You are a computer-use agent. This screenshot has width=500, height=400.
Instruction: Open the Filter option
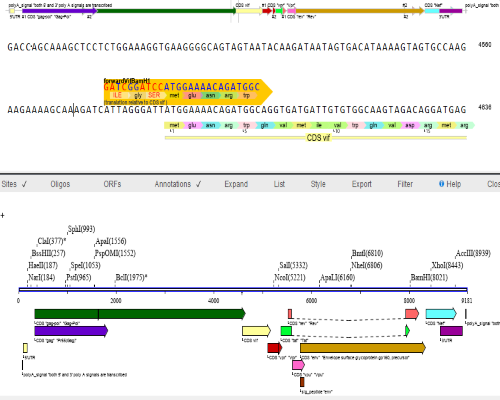[405, 184]
